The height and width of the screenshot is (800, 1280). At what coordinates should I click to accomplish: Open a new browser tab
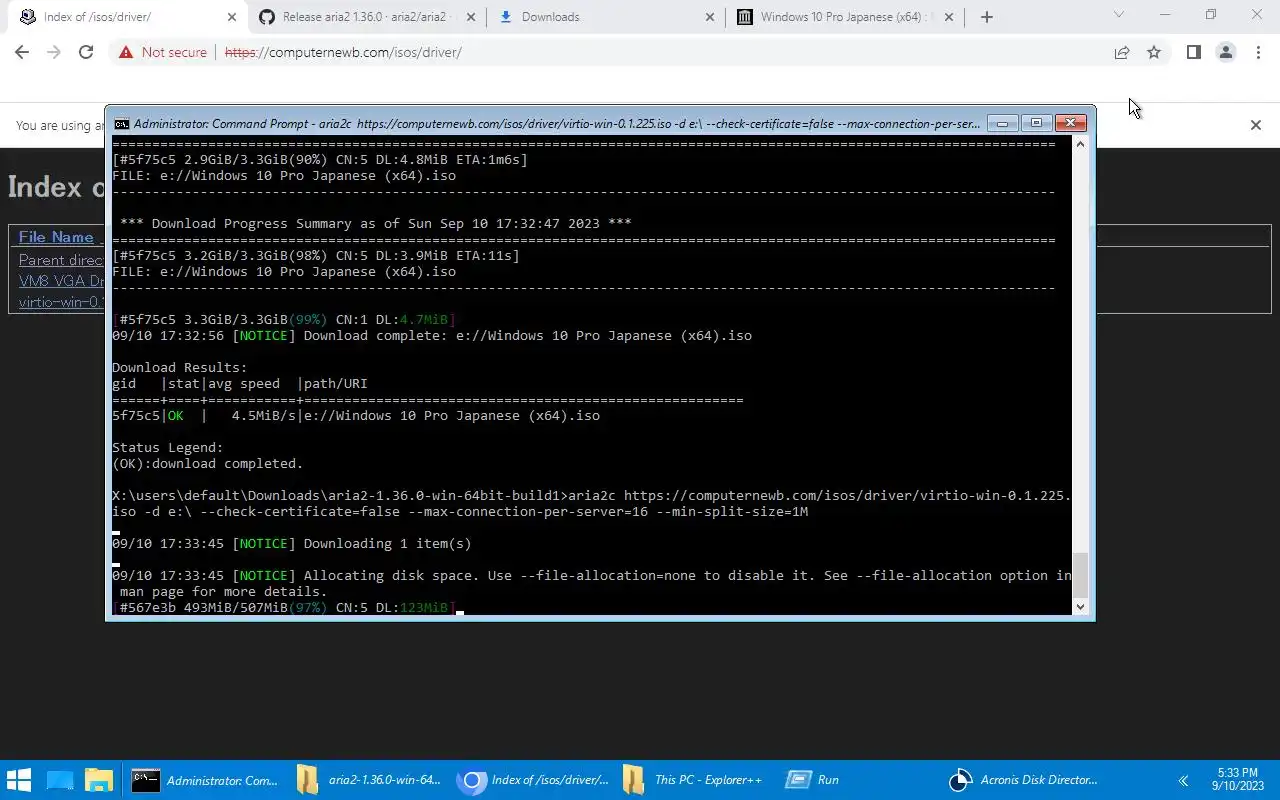point(987,17)
